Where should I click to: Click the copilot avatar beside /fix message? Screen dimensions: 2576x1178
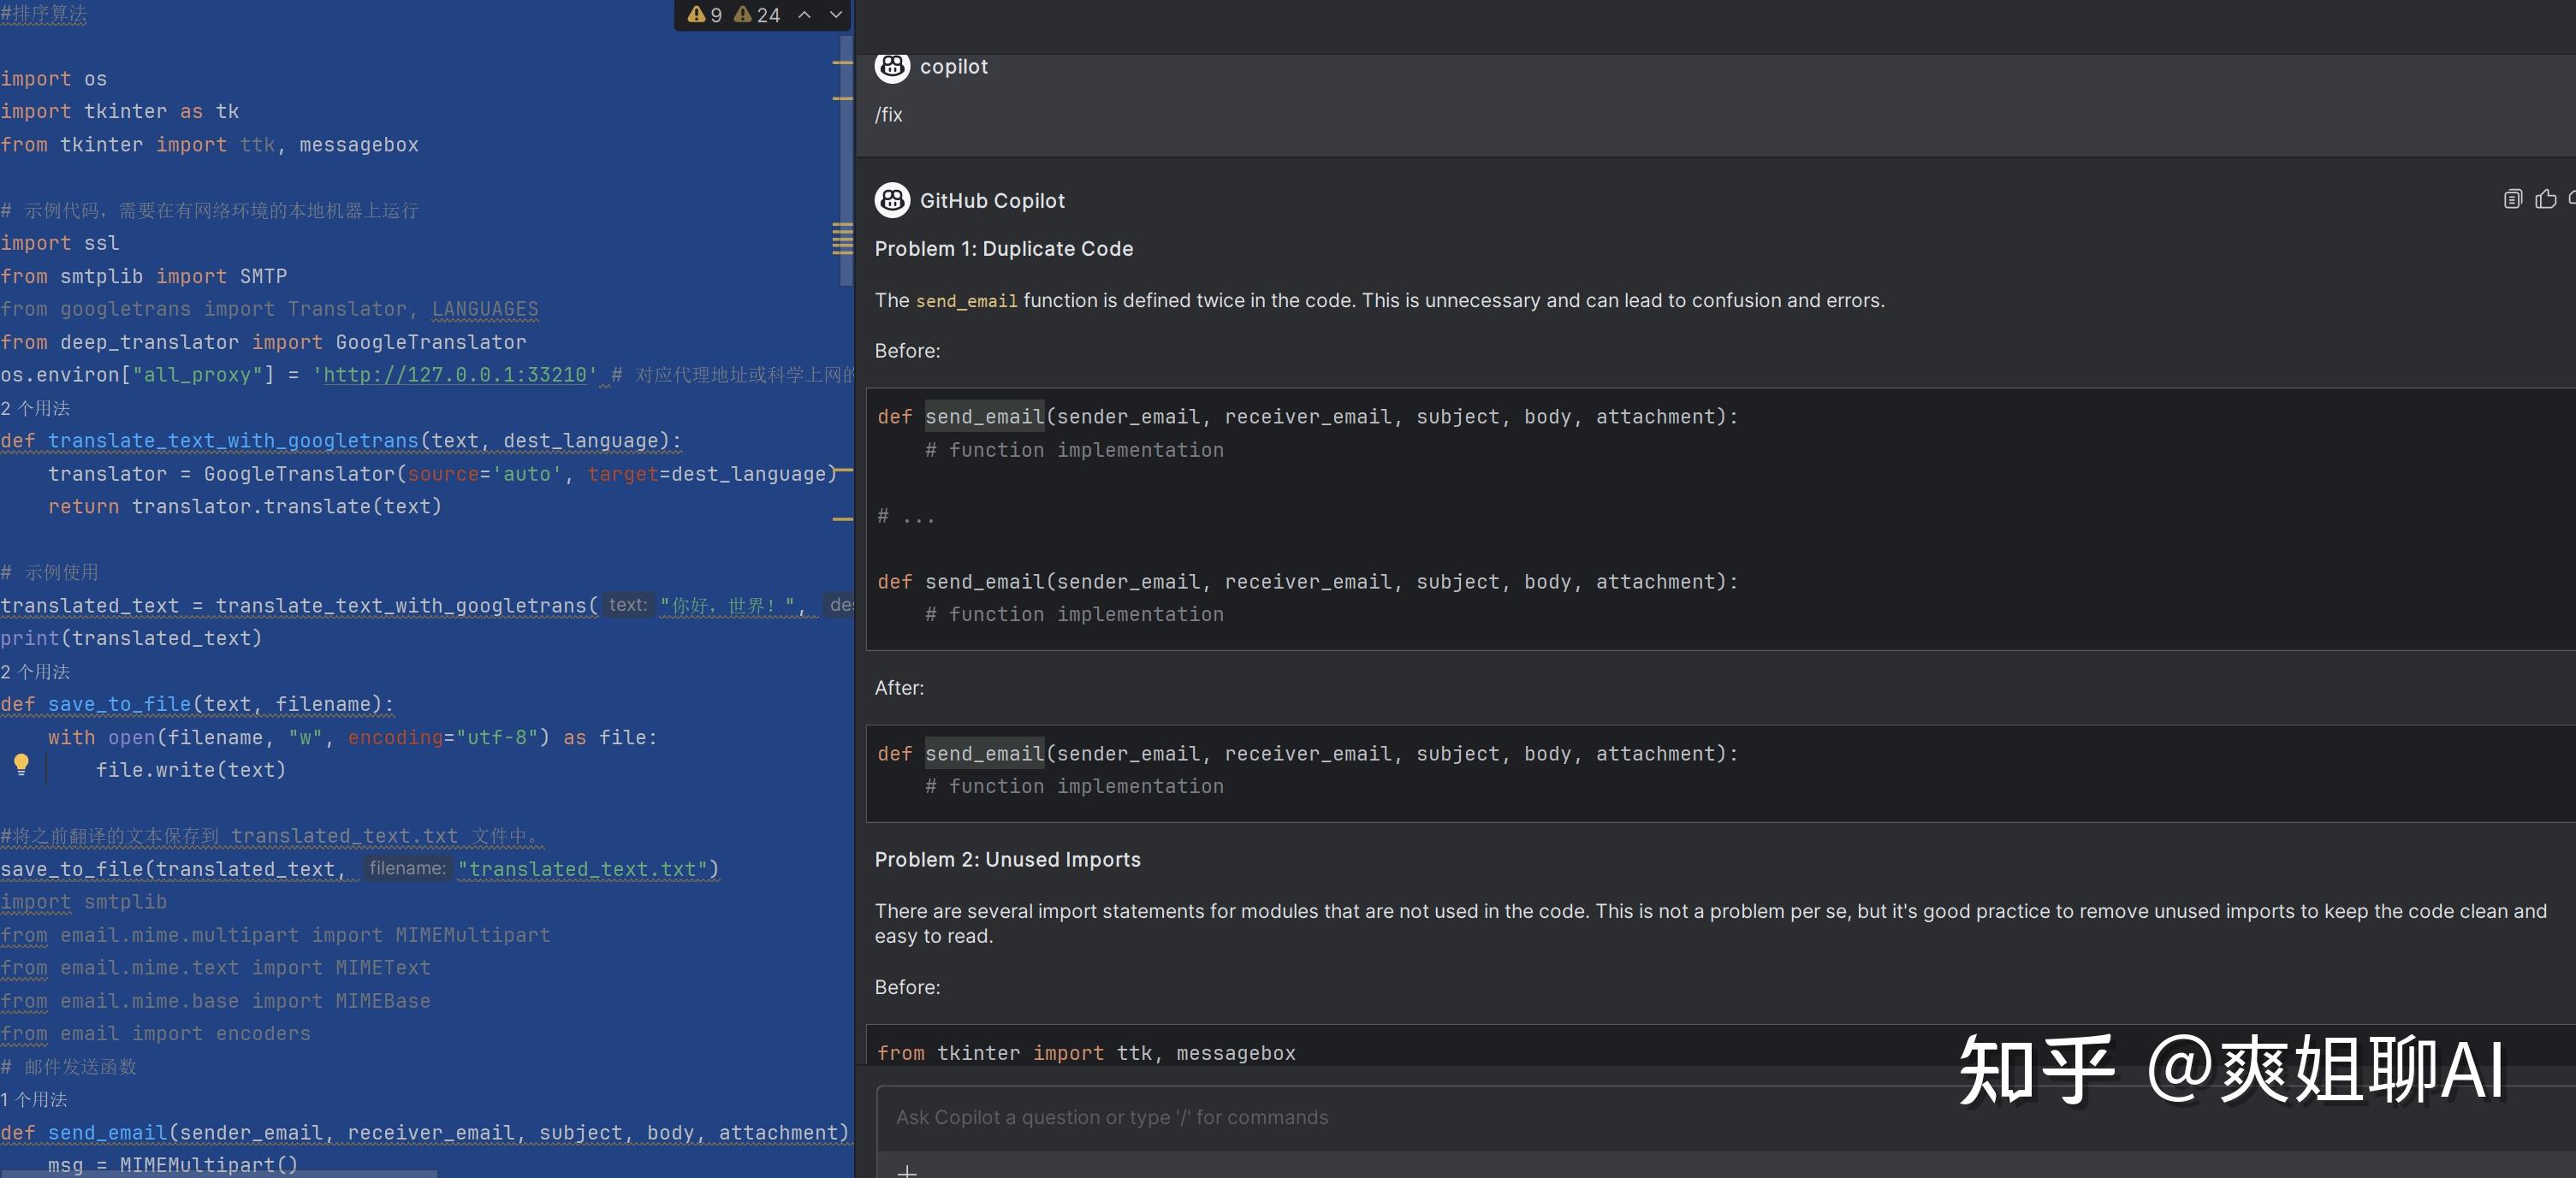[891, 67]
